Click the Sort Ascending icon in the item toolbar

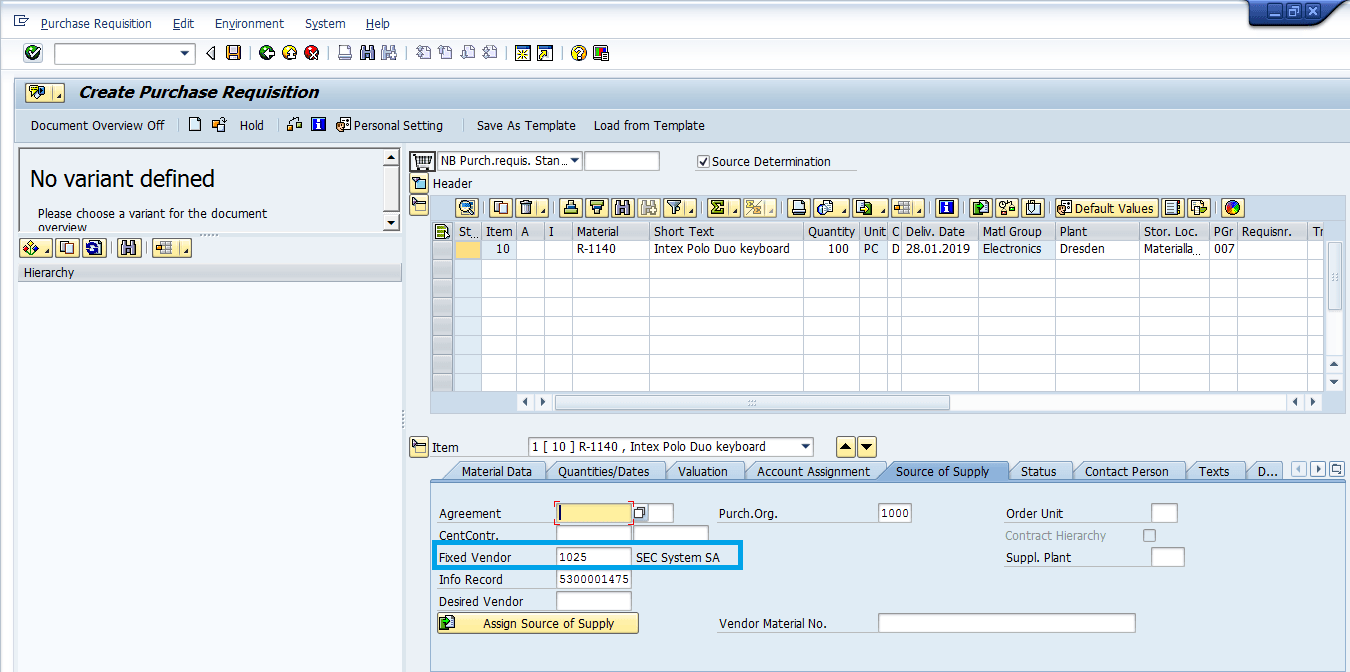(x=571, y=208)
